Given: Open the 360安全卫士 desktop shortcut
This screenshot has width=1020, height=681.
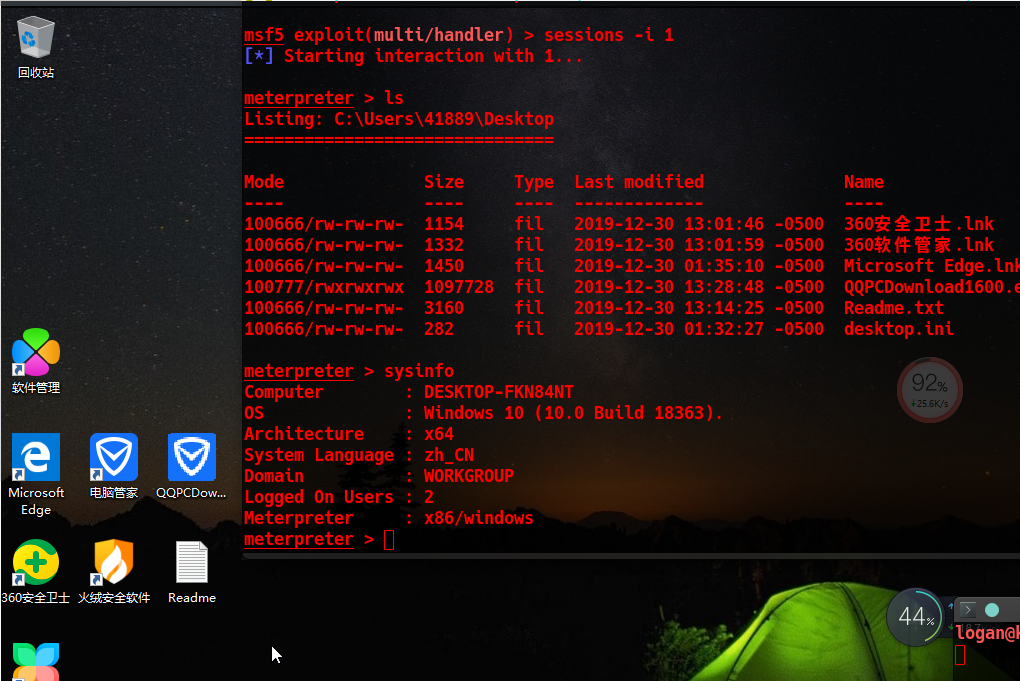Looking at the screenshot, I should pos(36,572).
